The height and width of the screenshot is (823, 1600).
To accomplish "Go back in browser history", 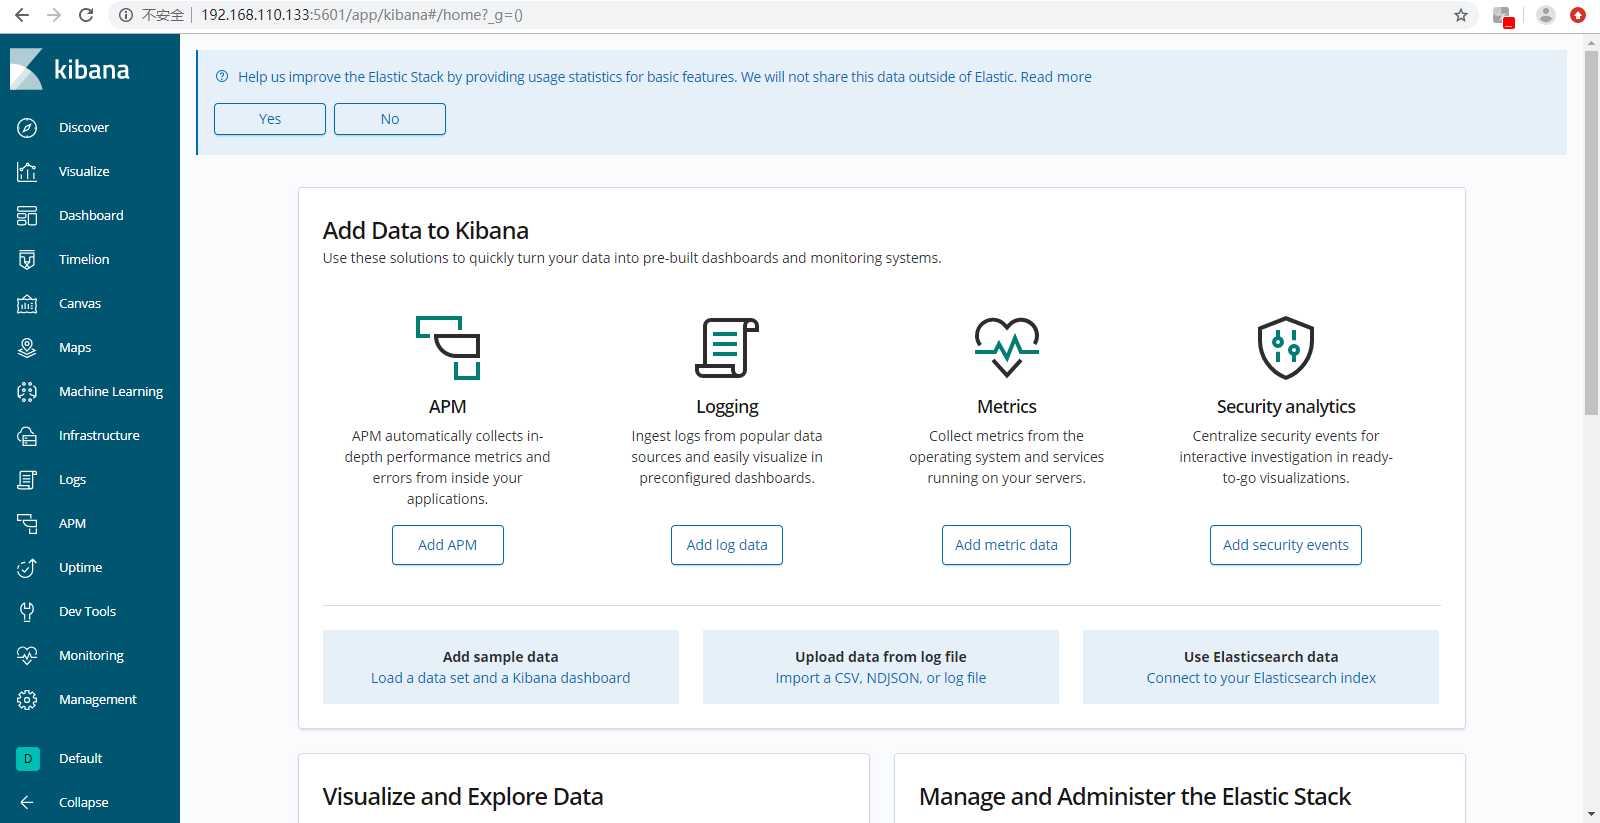I will click(22, 15).
